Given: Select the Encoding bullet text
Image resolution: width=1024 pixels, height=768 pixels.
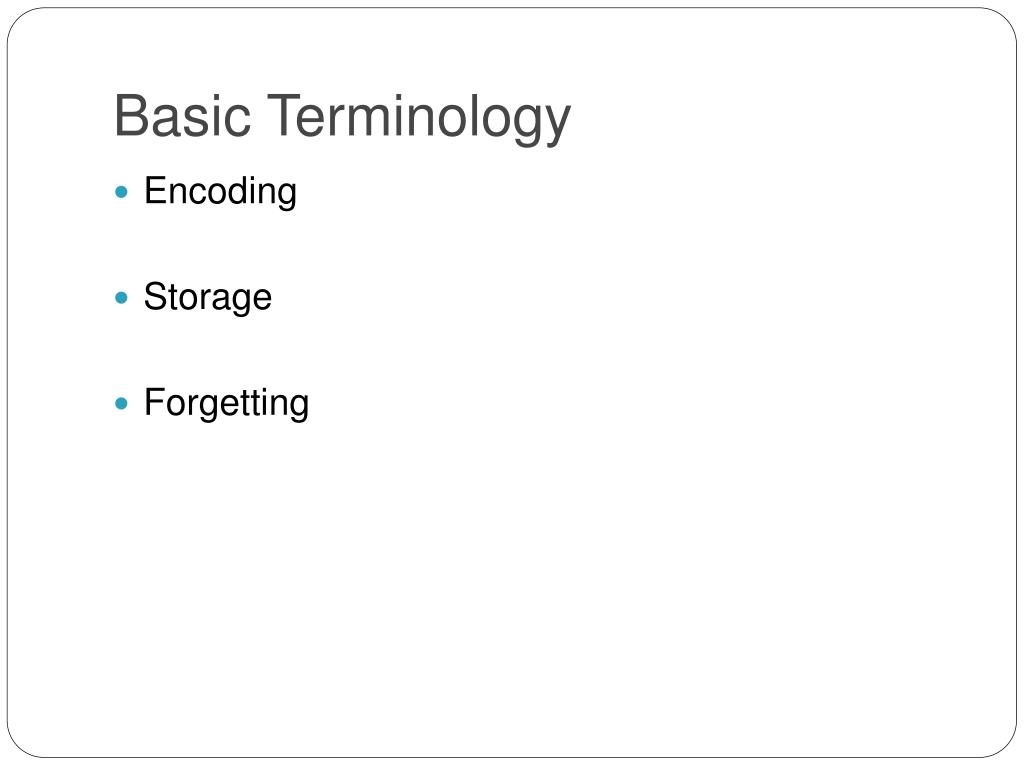Looking at the screenshot, I should (220, 192).
